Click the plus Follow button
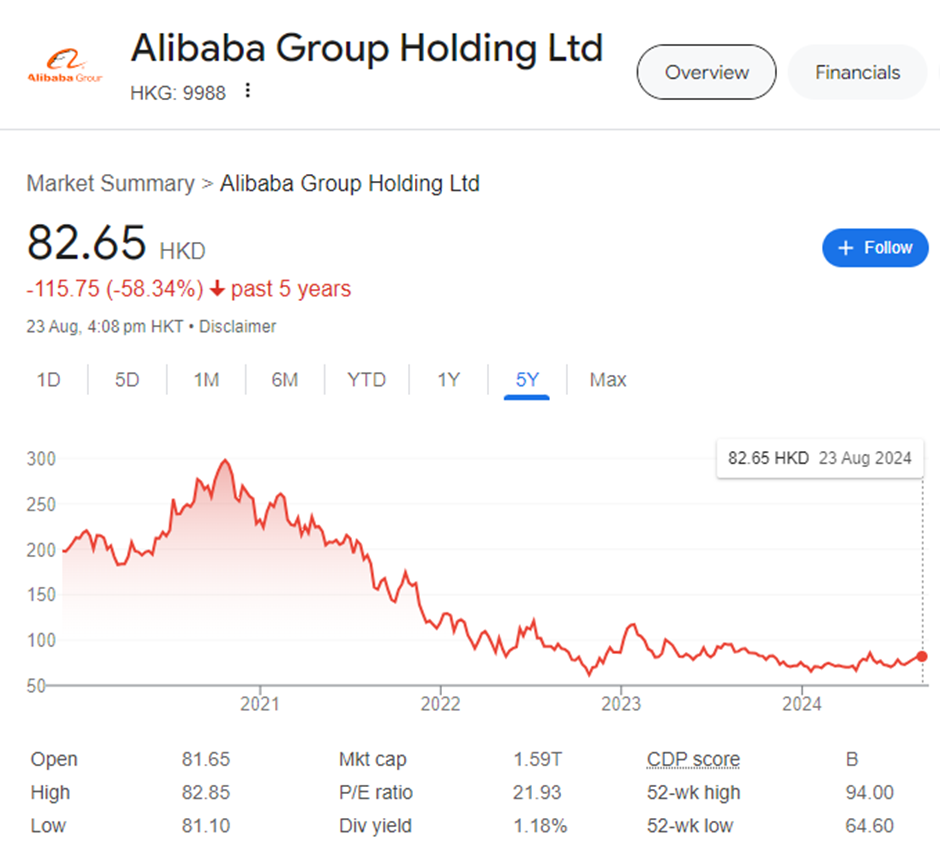The image size is (940, 842). coord(875,248)
